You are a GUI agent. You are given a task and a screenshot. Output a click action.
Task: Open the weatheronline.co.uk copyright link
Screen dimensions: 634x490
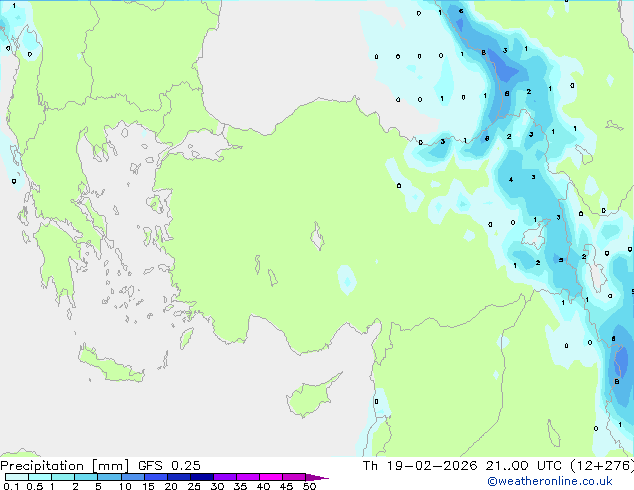(x=549, y=481)
